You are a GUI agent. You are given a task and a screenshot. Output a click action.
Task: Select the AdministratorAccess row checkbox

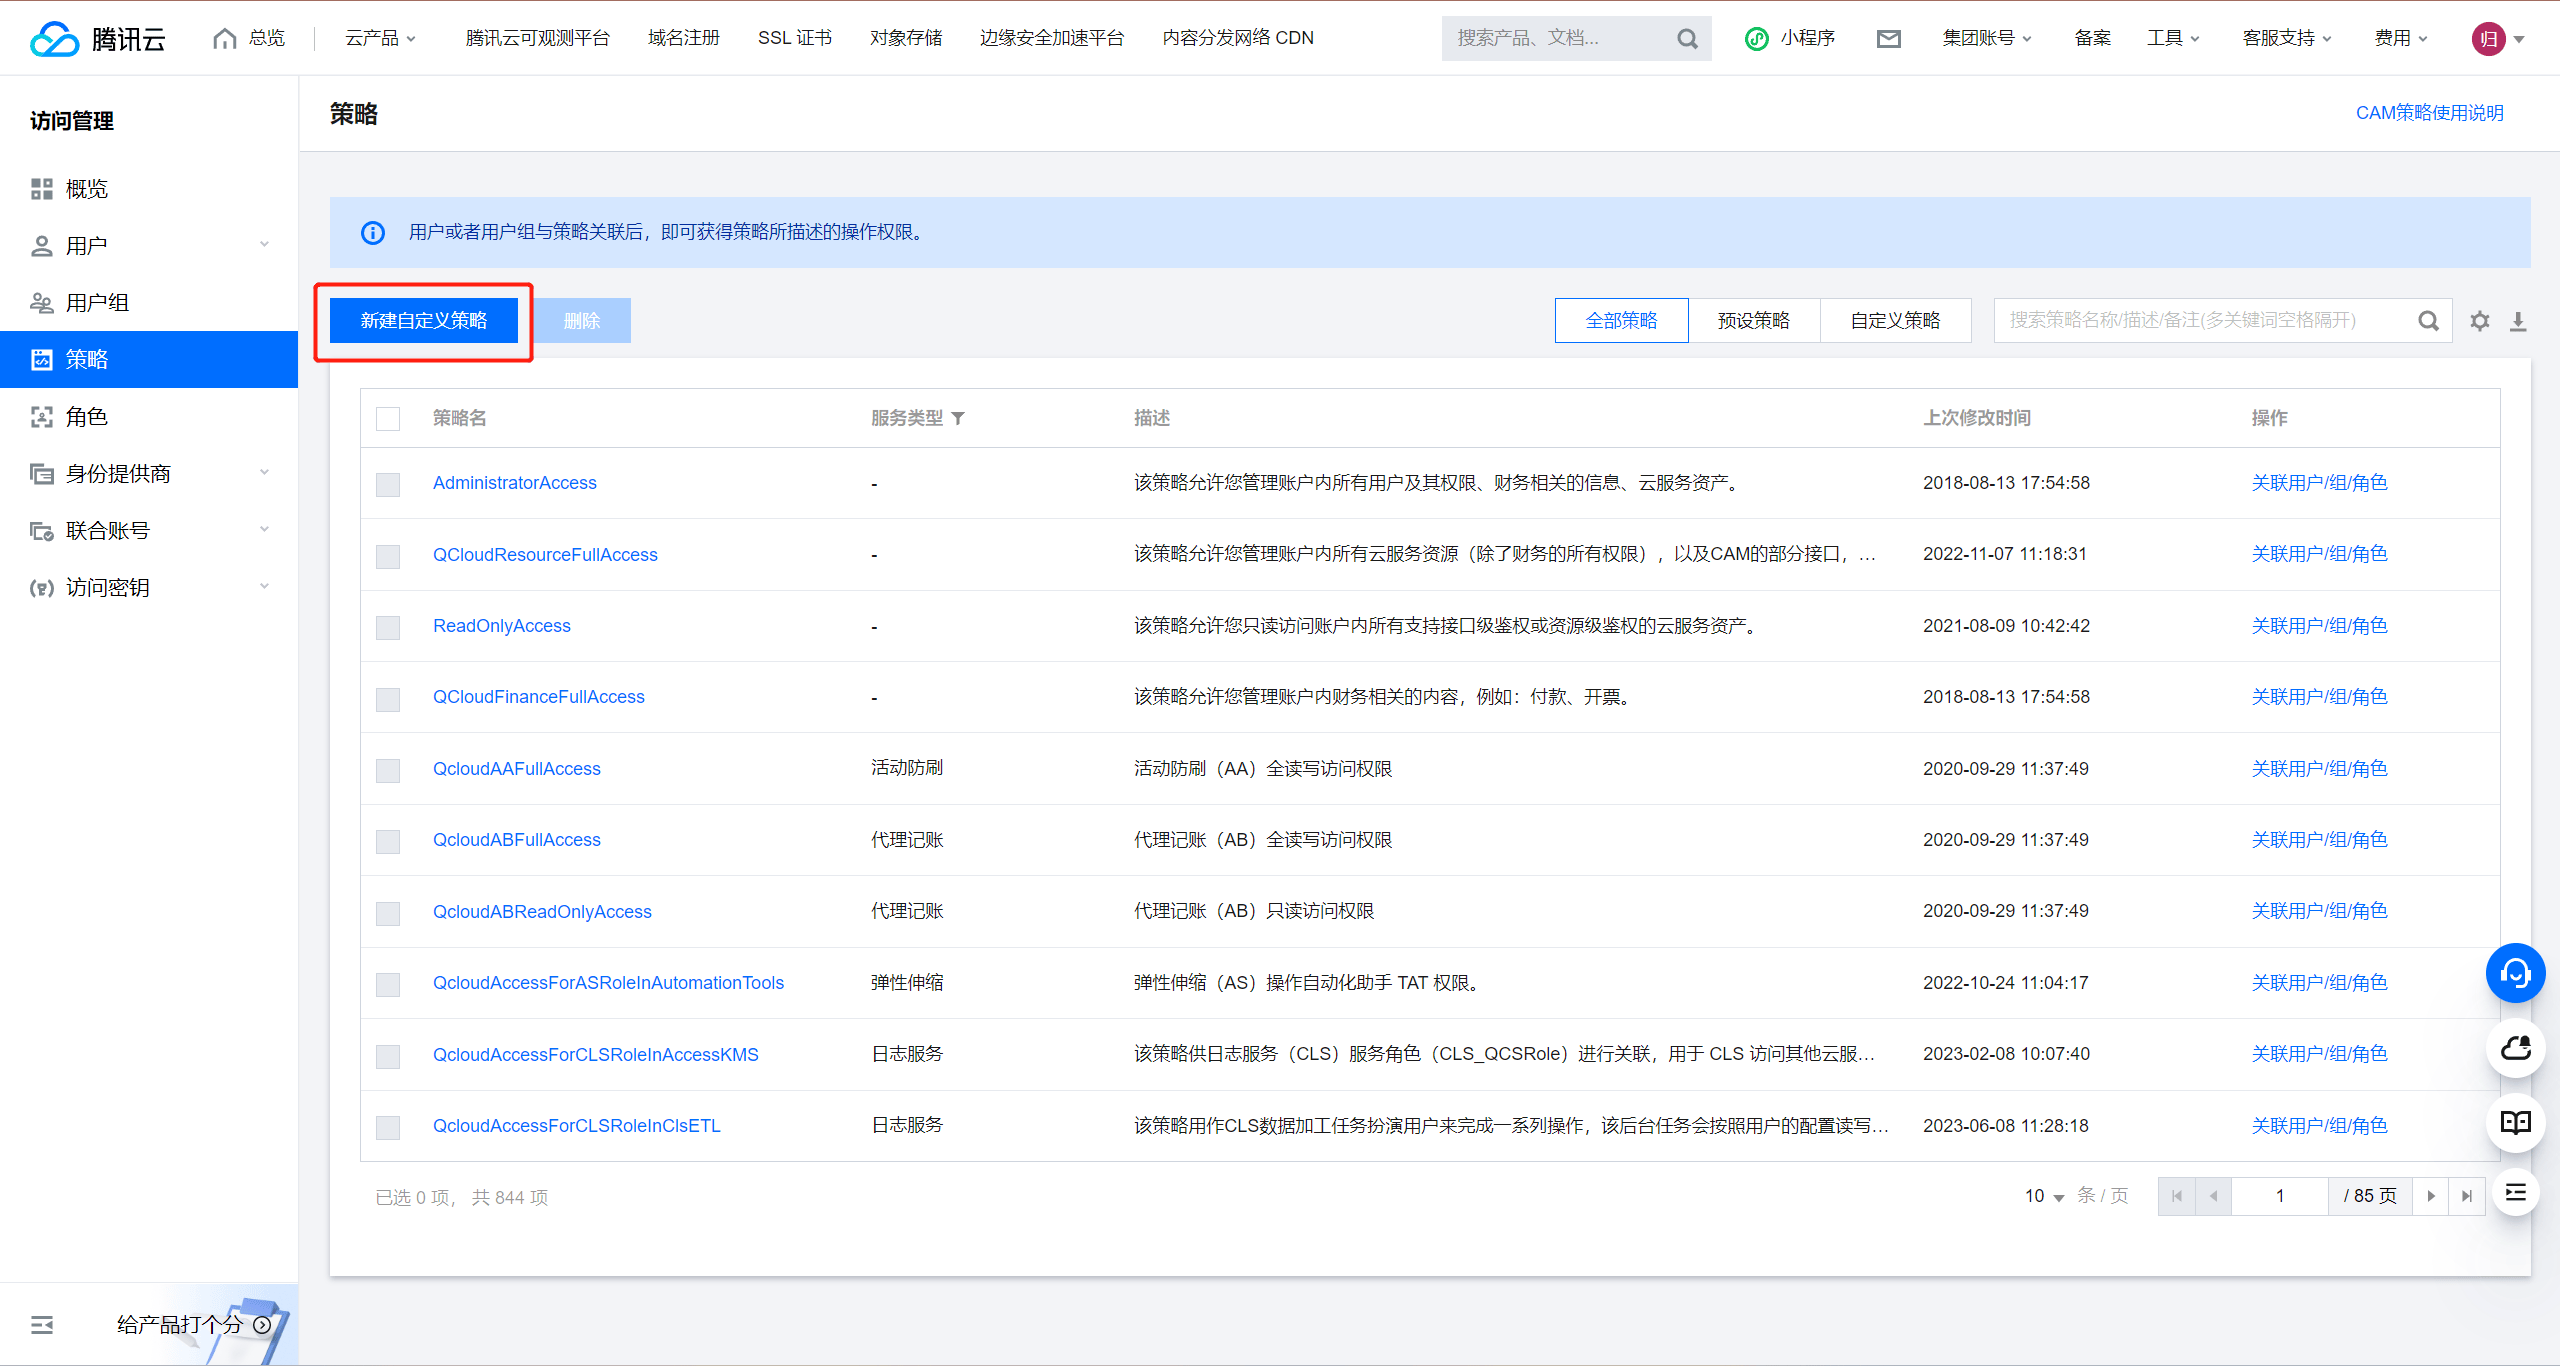[x=388, y=485]
